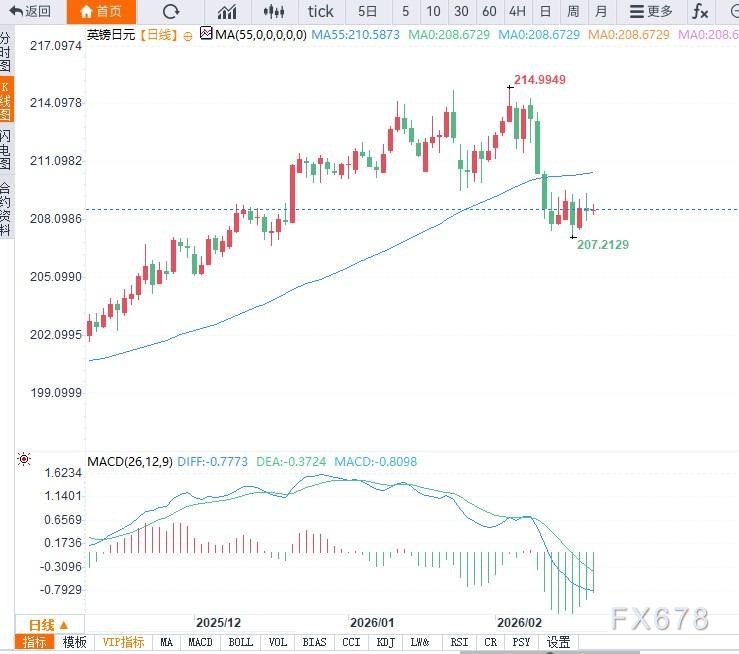Select the 4H timeframe
Viewport: 739px width, 654px height.
[517, 12]
